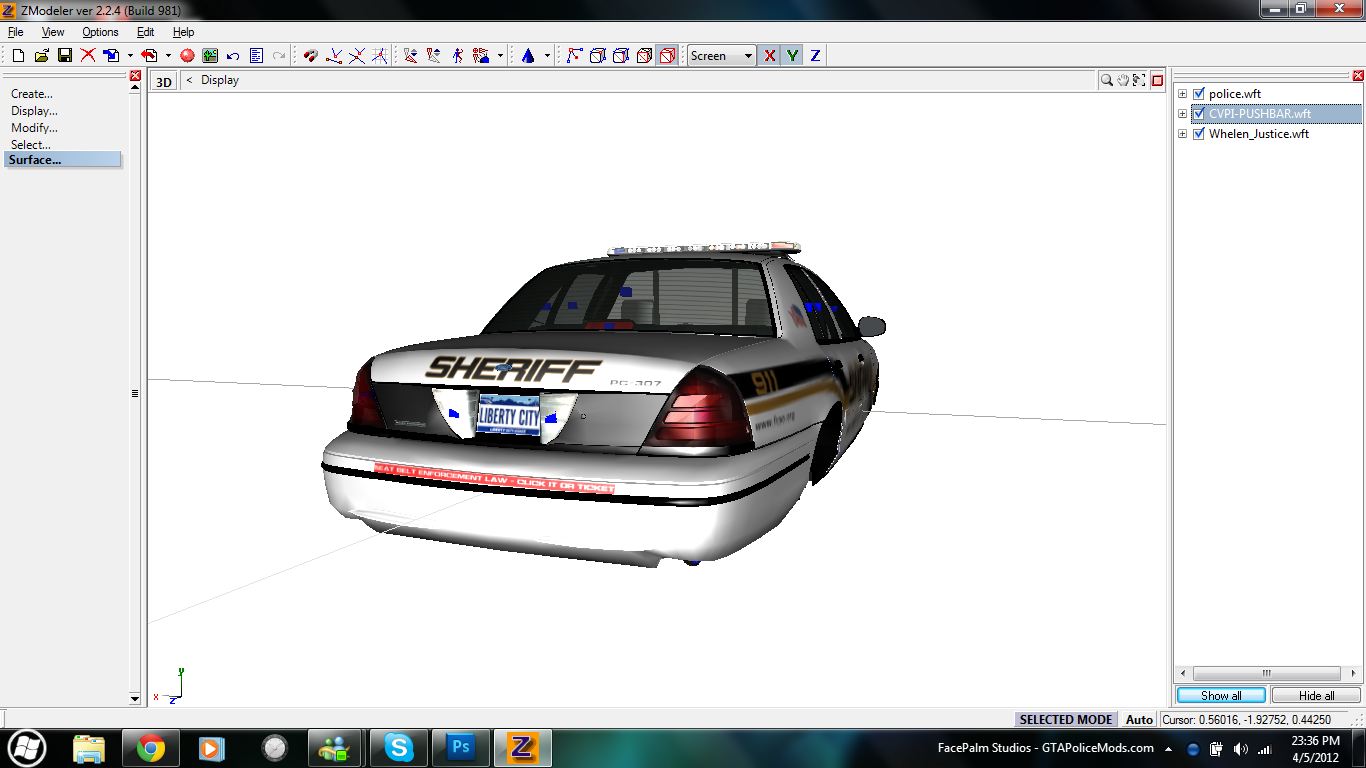Expand the police.wft tree node

tap(1182, 94)
